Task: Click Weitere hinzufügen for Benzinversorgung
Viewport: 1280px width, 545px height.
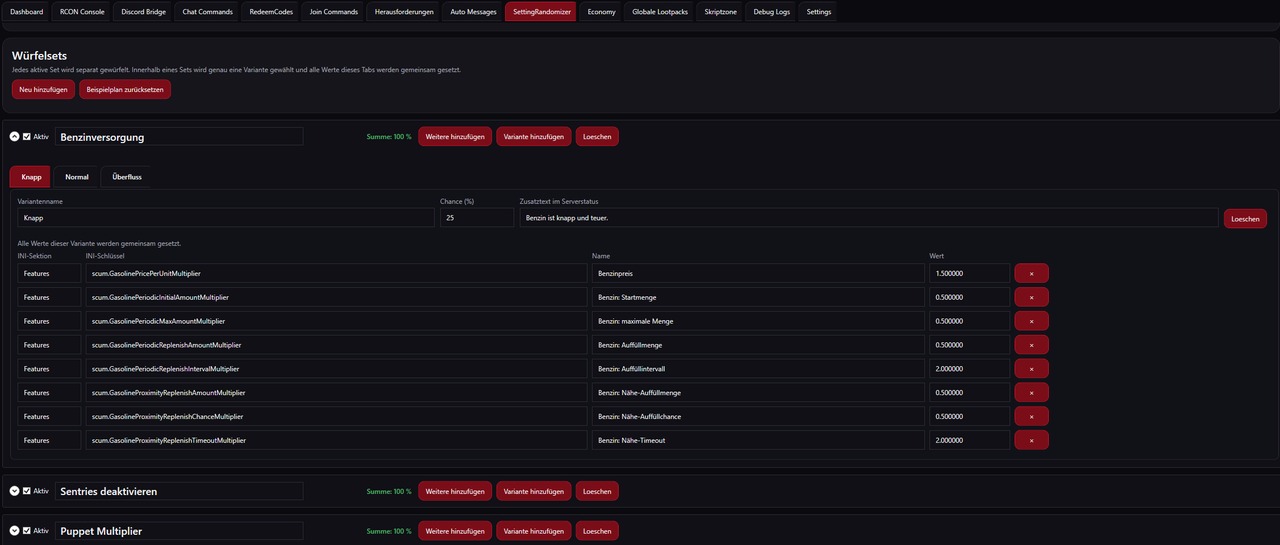Action: point(455,136)
